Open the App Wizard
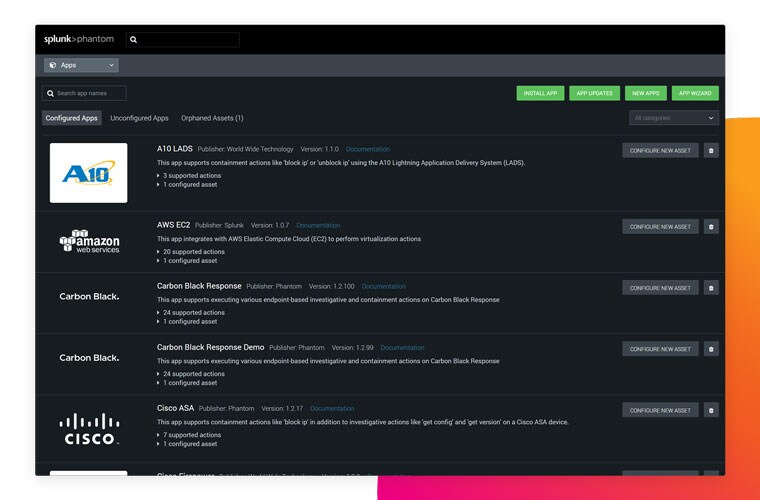The image size is (760, 500). point(695,93)
